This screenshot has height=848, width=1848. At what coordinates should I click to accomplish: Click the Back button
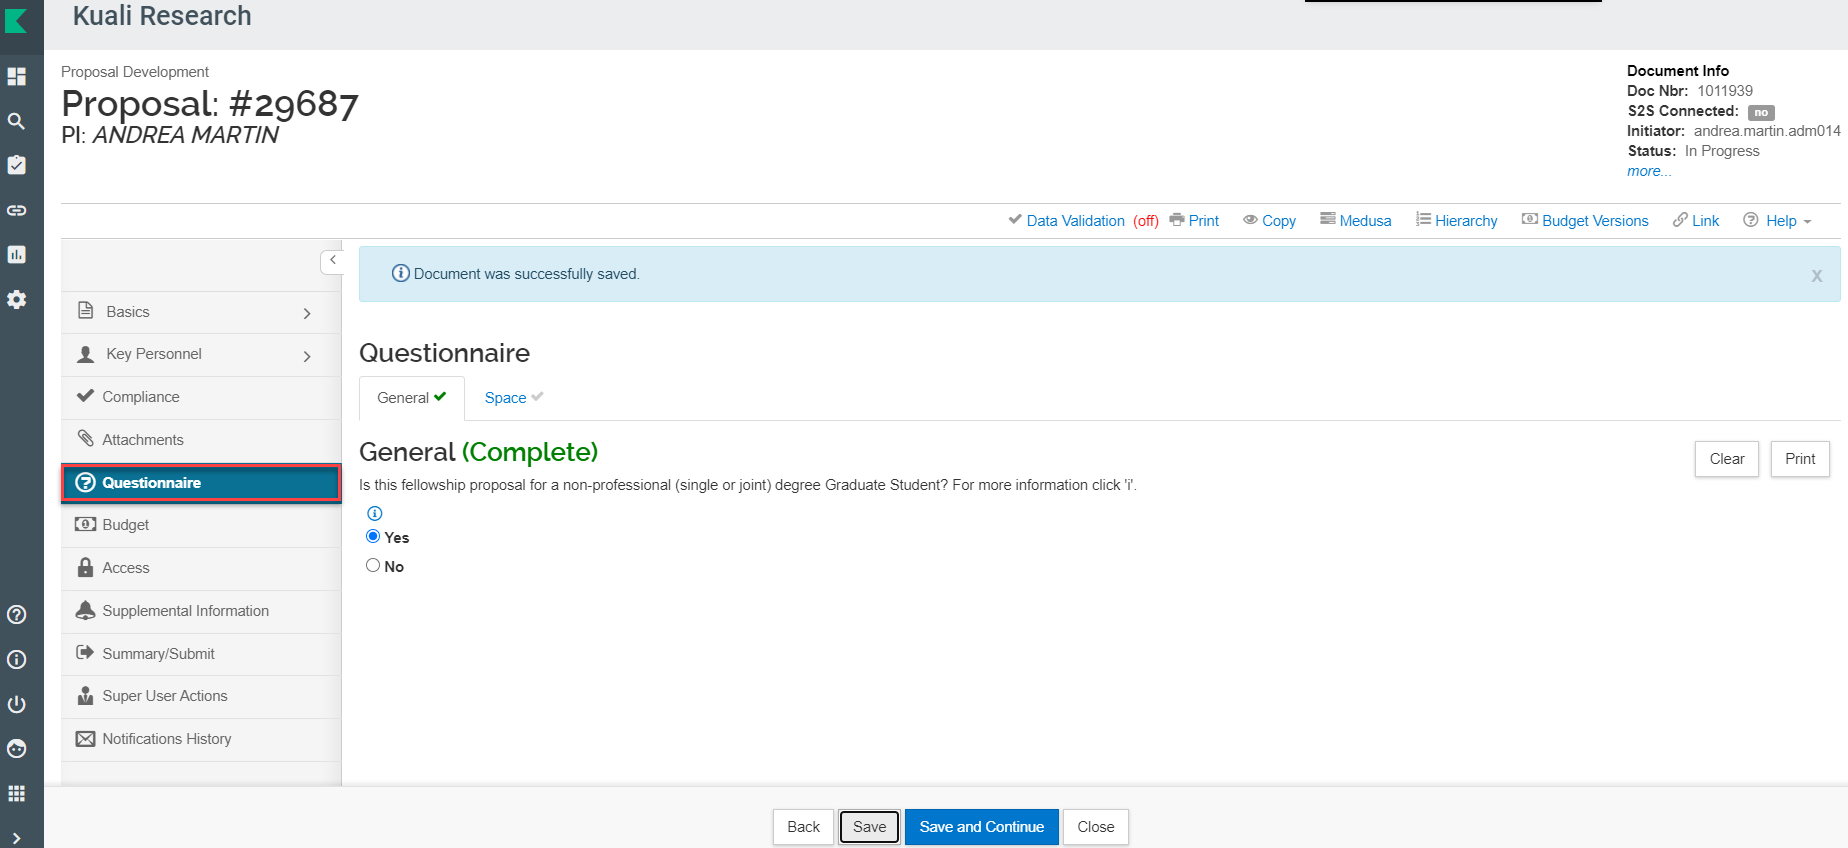coord(803,827)
